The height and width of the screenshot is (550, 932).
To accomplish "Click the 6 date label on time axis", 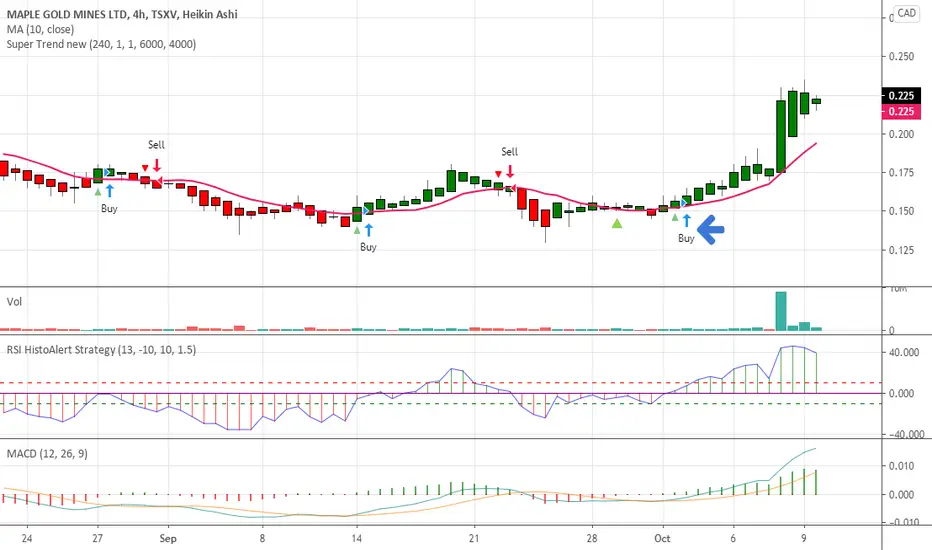I will (x=733, y=539).
